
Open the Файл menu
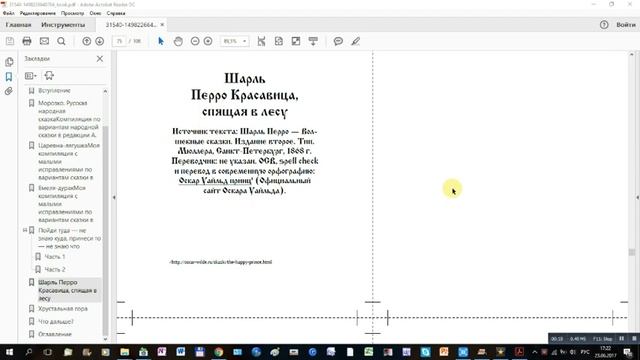pyautogui.click(x=9, y=13)
